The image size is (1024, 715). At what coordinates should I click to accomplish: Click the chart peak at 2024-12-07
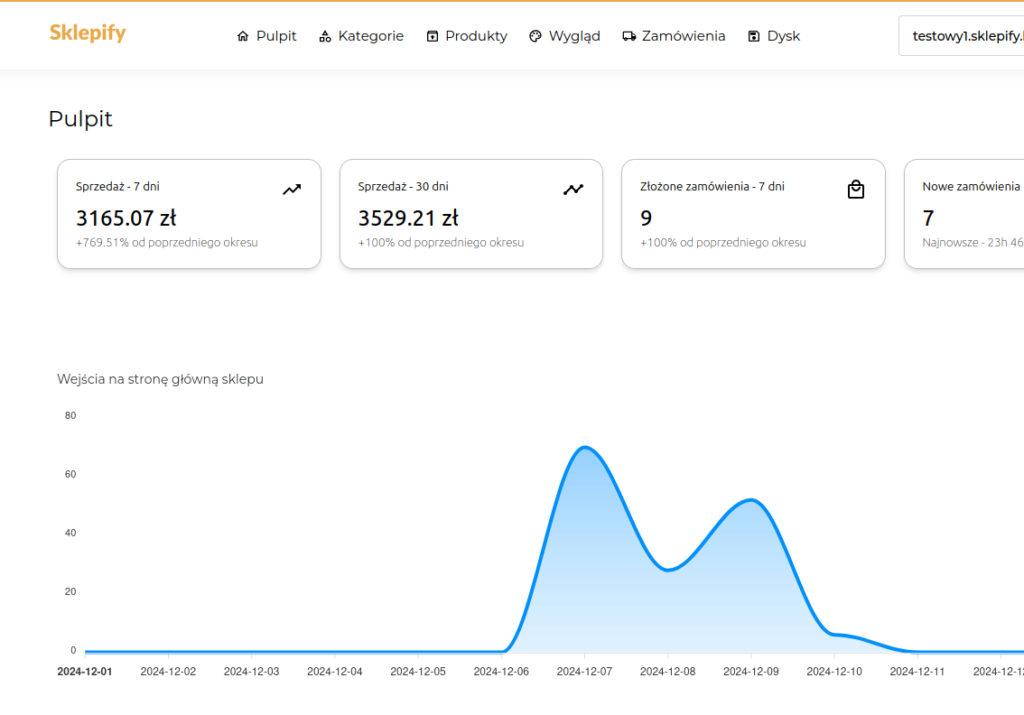(584, 447)
